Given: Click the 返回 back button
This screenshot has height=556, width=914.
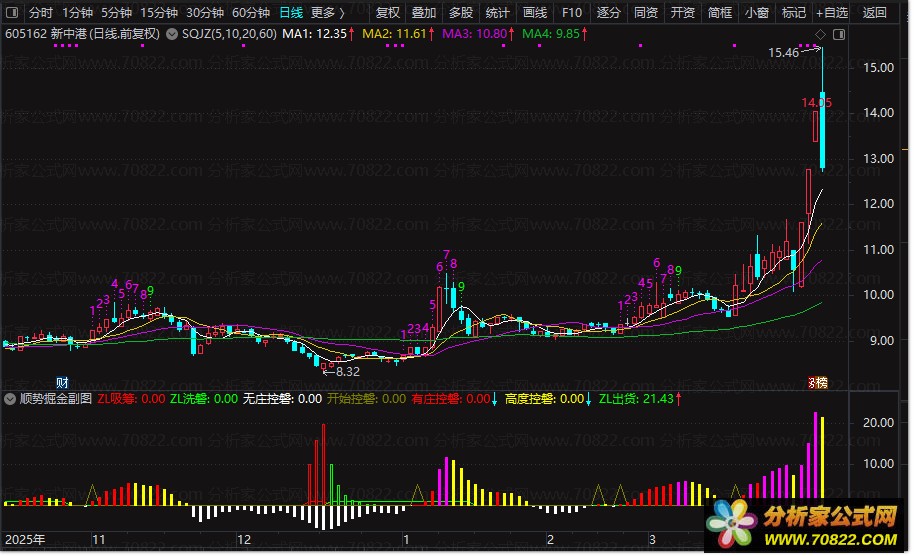Looking at the screenshot, I should tap(874, 12).
